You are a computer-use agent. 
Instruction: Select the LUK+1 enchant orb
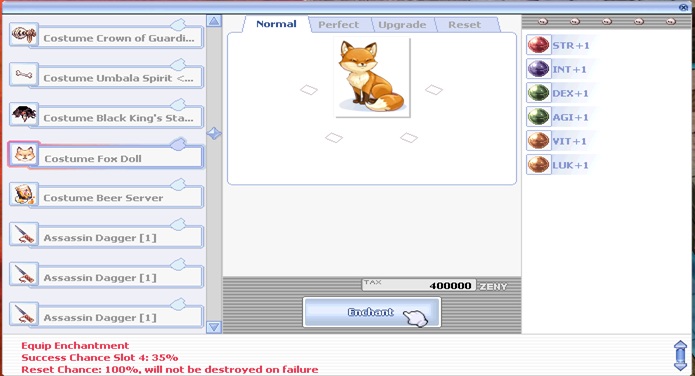539,165
